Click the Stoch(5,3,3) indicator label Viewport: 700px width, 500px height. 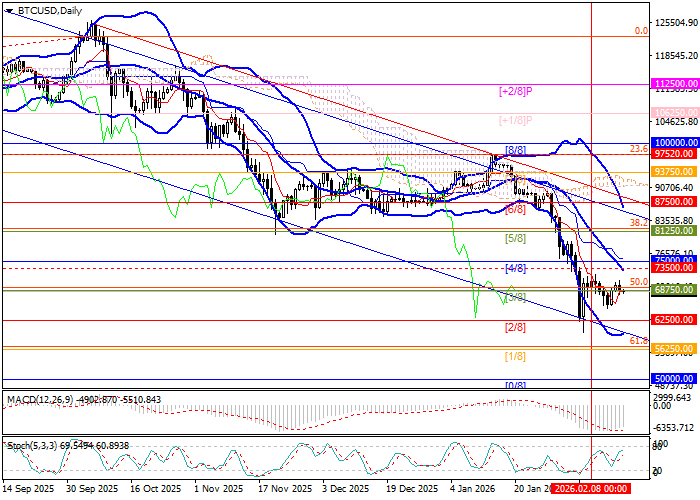(x=30, y=443)
